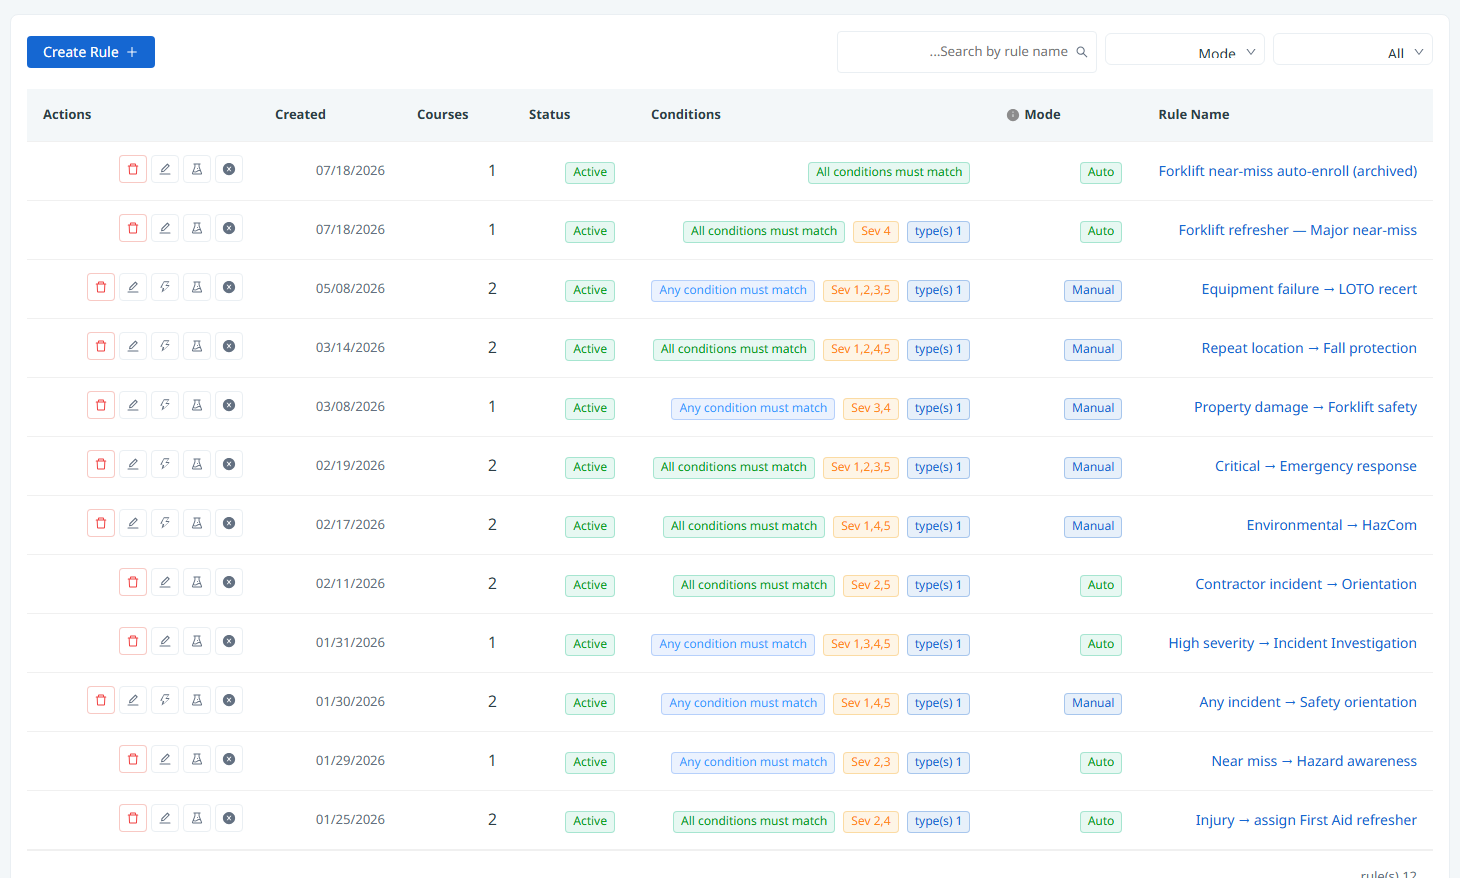The image size is (1460, 878).
Task: Click the Rule Name column header
Action: (x=1194, y=115)
